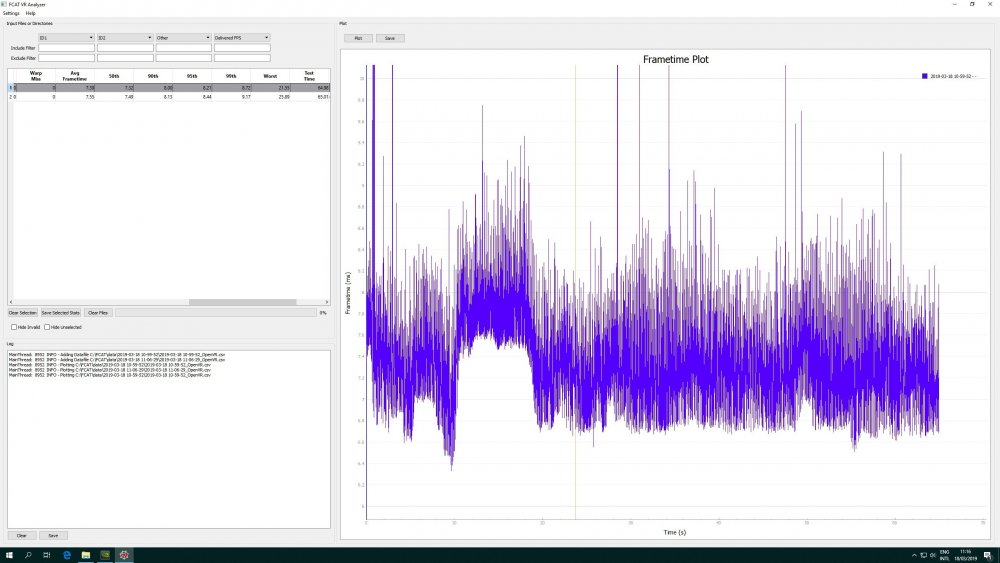Viewport: 1000px width, 563px height.
Task: Click Save Selected Stats button
Action: point(60,313)
